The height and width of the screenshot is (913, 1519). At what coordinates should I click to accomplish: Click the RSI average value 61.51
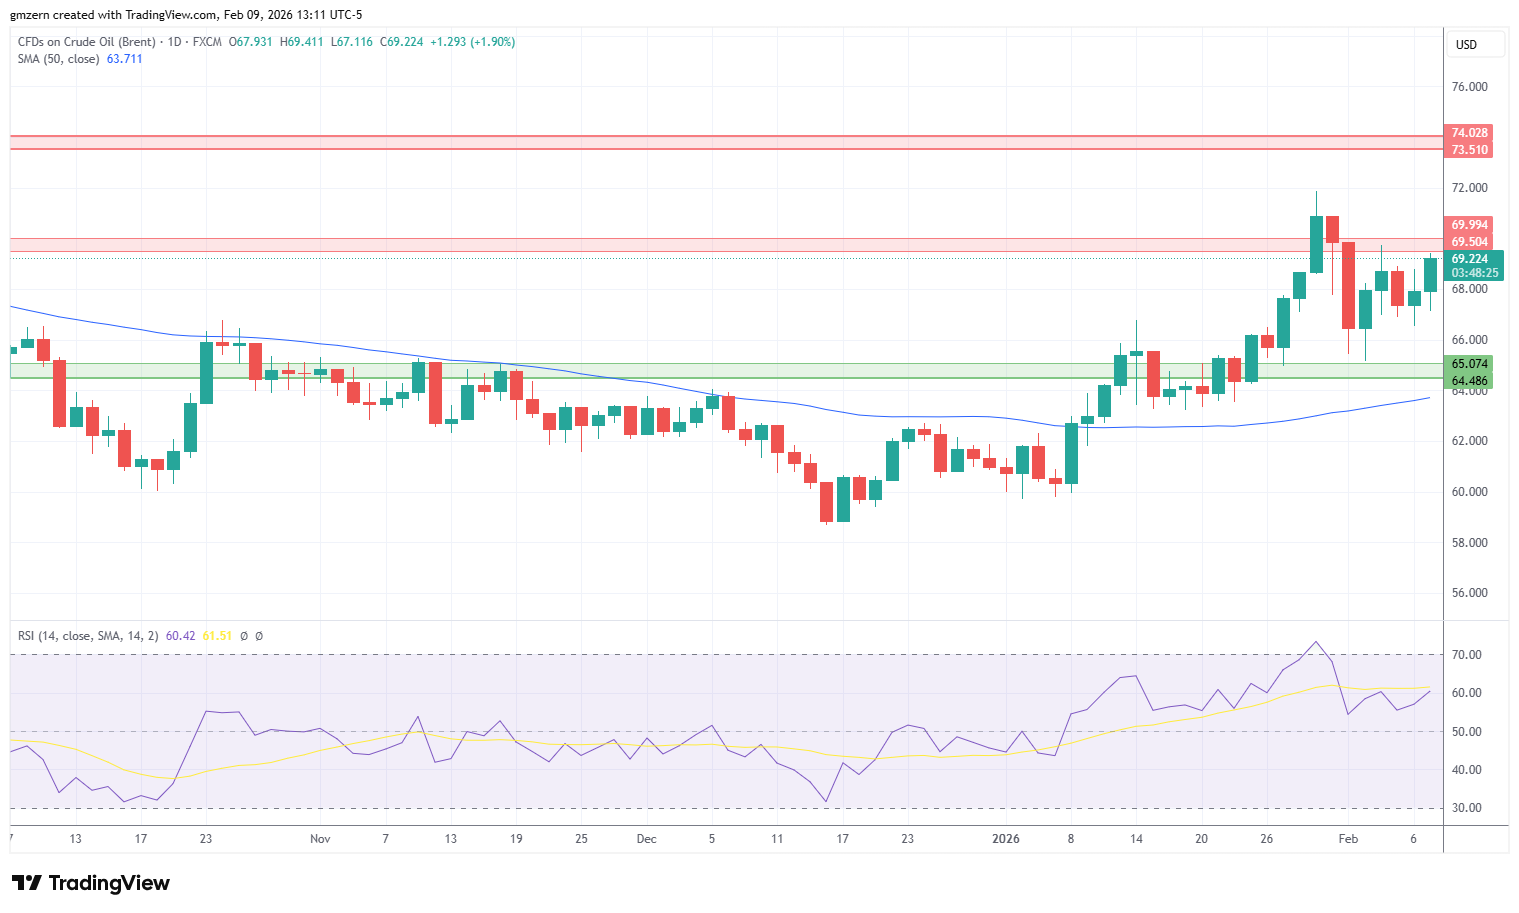217,636
